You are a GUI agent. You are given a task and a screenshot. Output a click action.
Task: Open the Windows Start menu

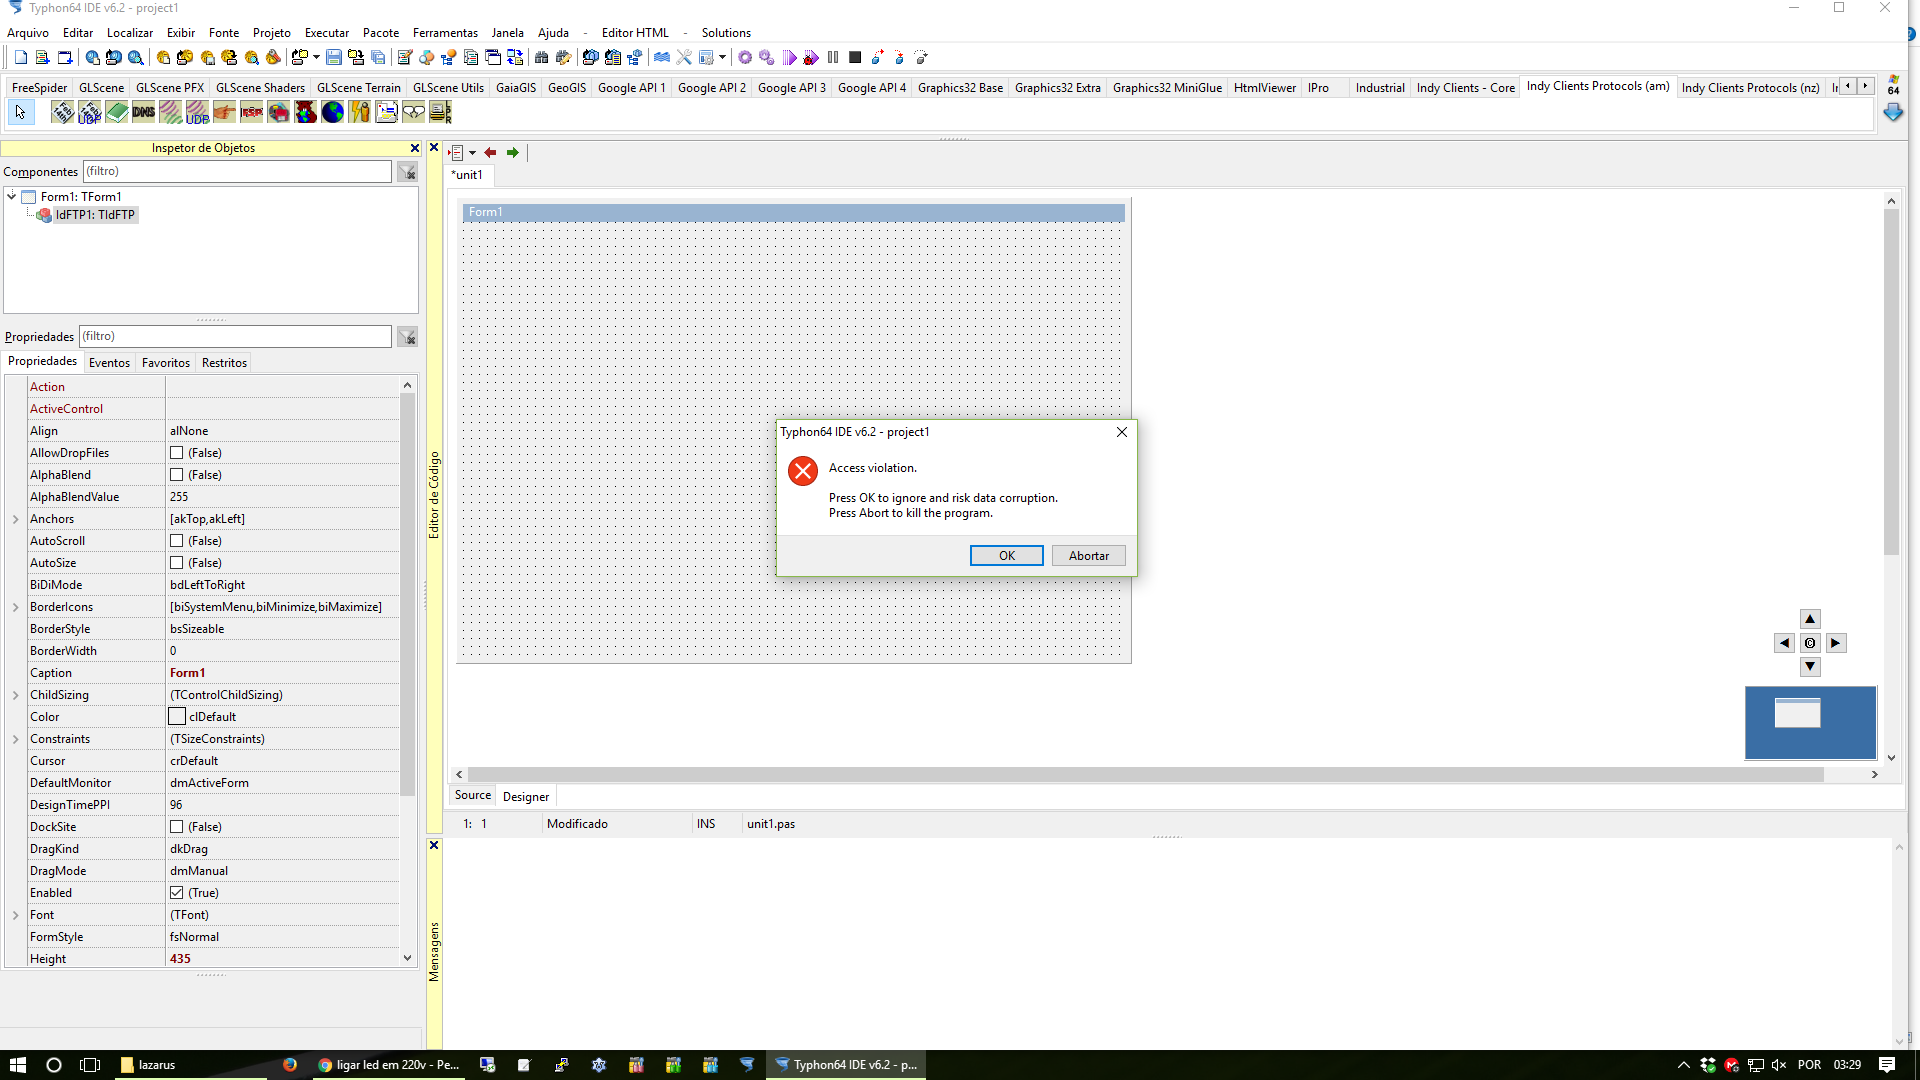[18, 1065]
